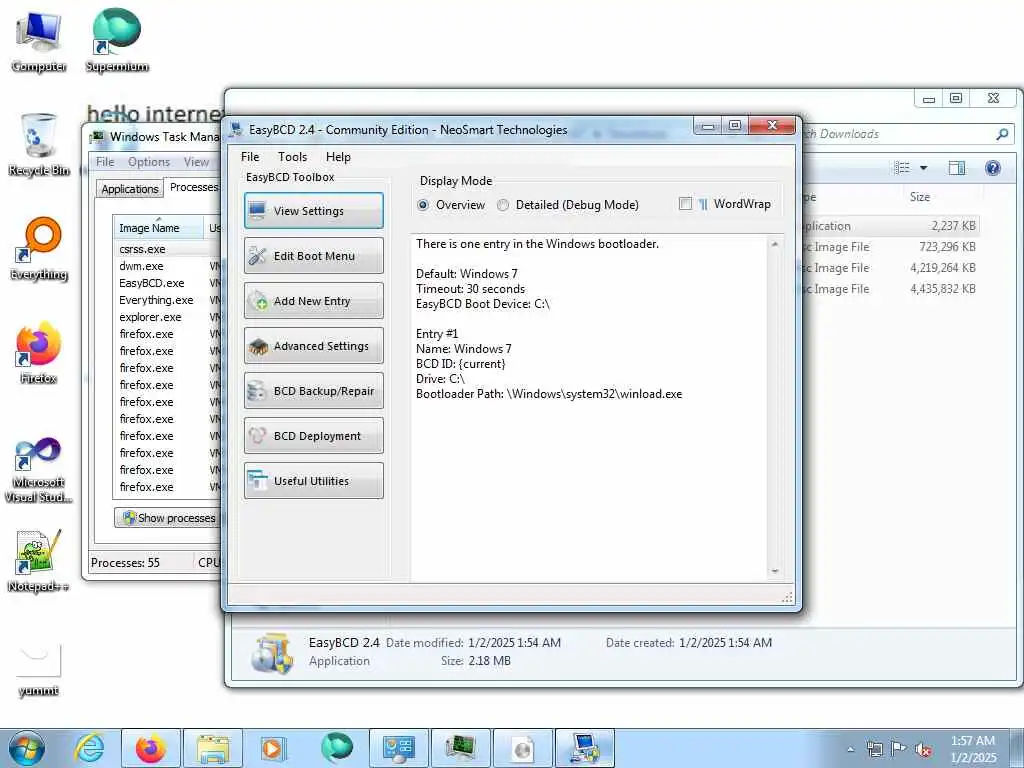Click EasyBCD 2.4 icon in details pane

(x=272, y=652)
